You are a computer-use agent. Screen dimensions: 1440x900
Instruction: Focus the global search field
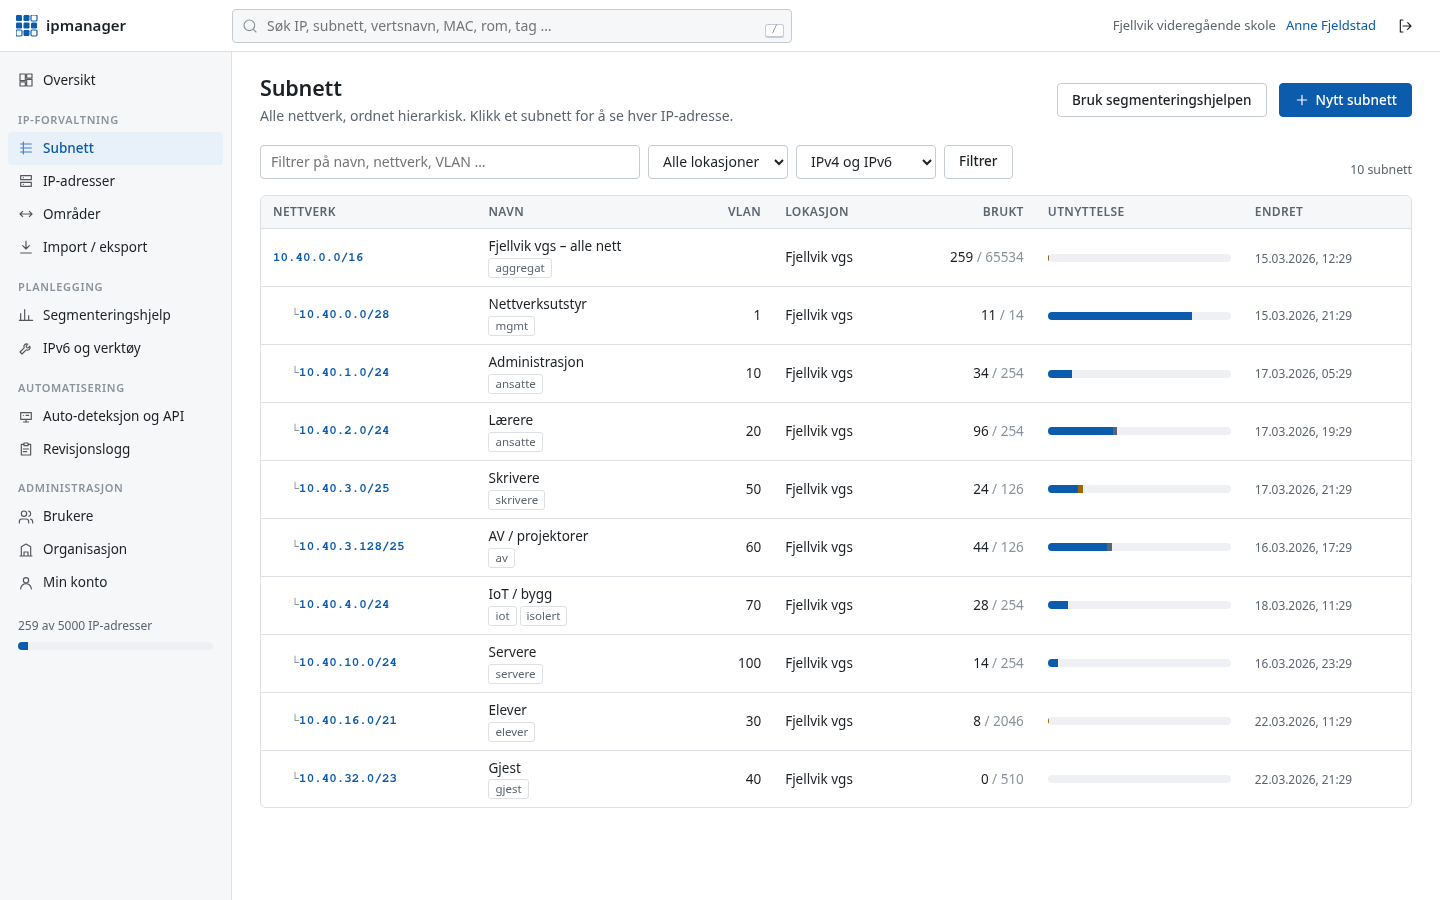[512, 26]
